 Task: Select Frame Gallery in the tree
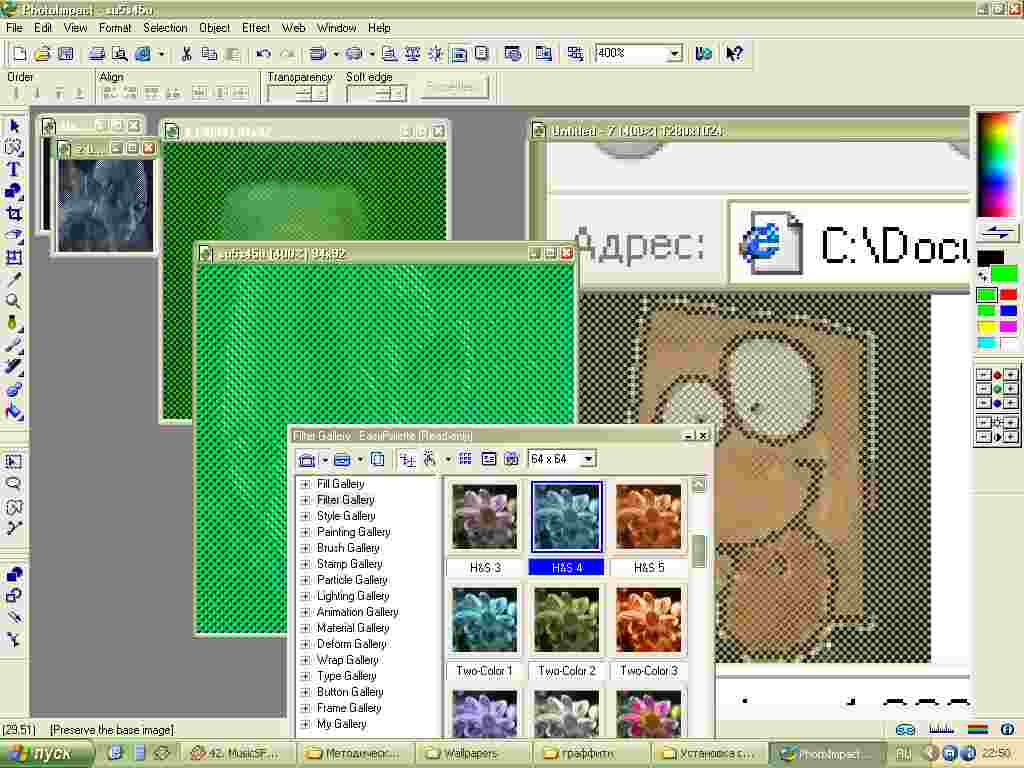pos(349,708)
